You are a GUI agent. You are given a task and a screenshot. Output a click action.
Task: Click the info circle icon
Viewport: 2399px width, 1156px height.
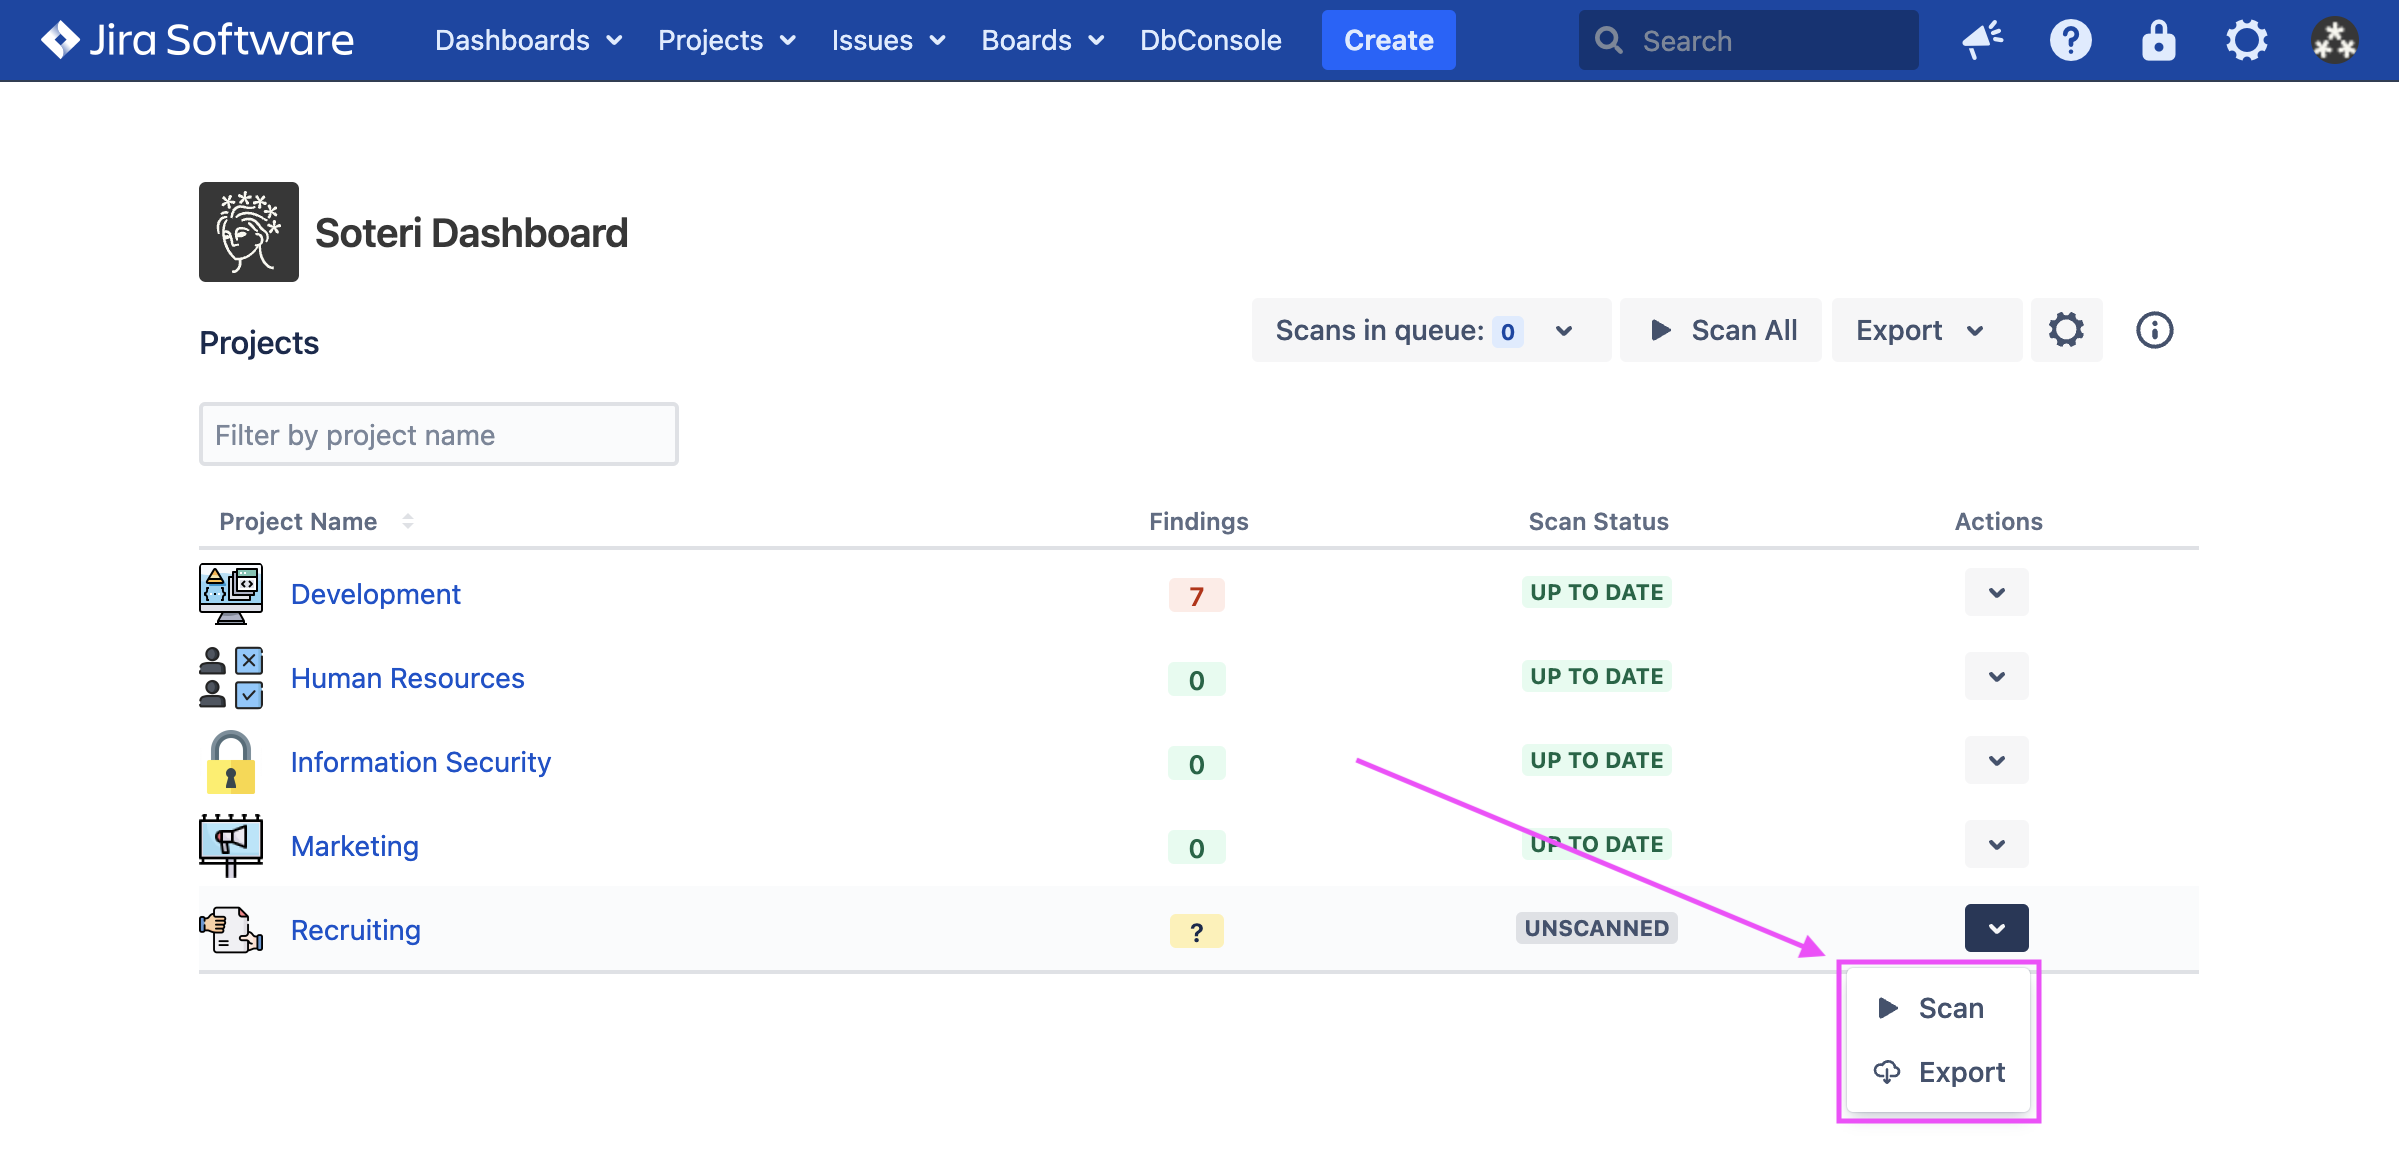[2154, 330]
